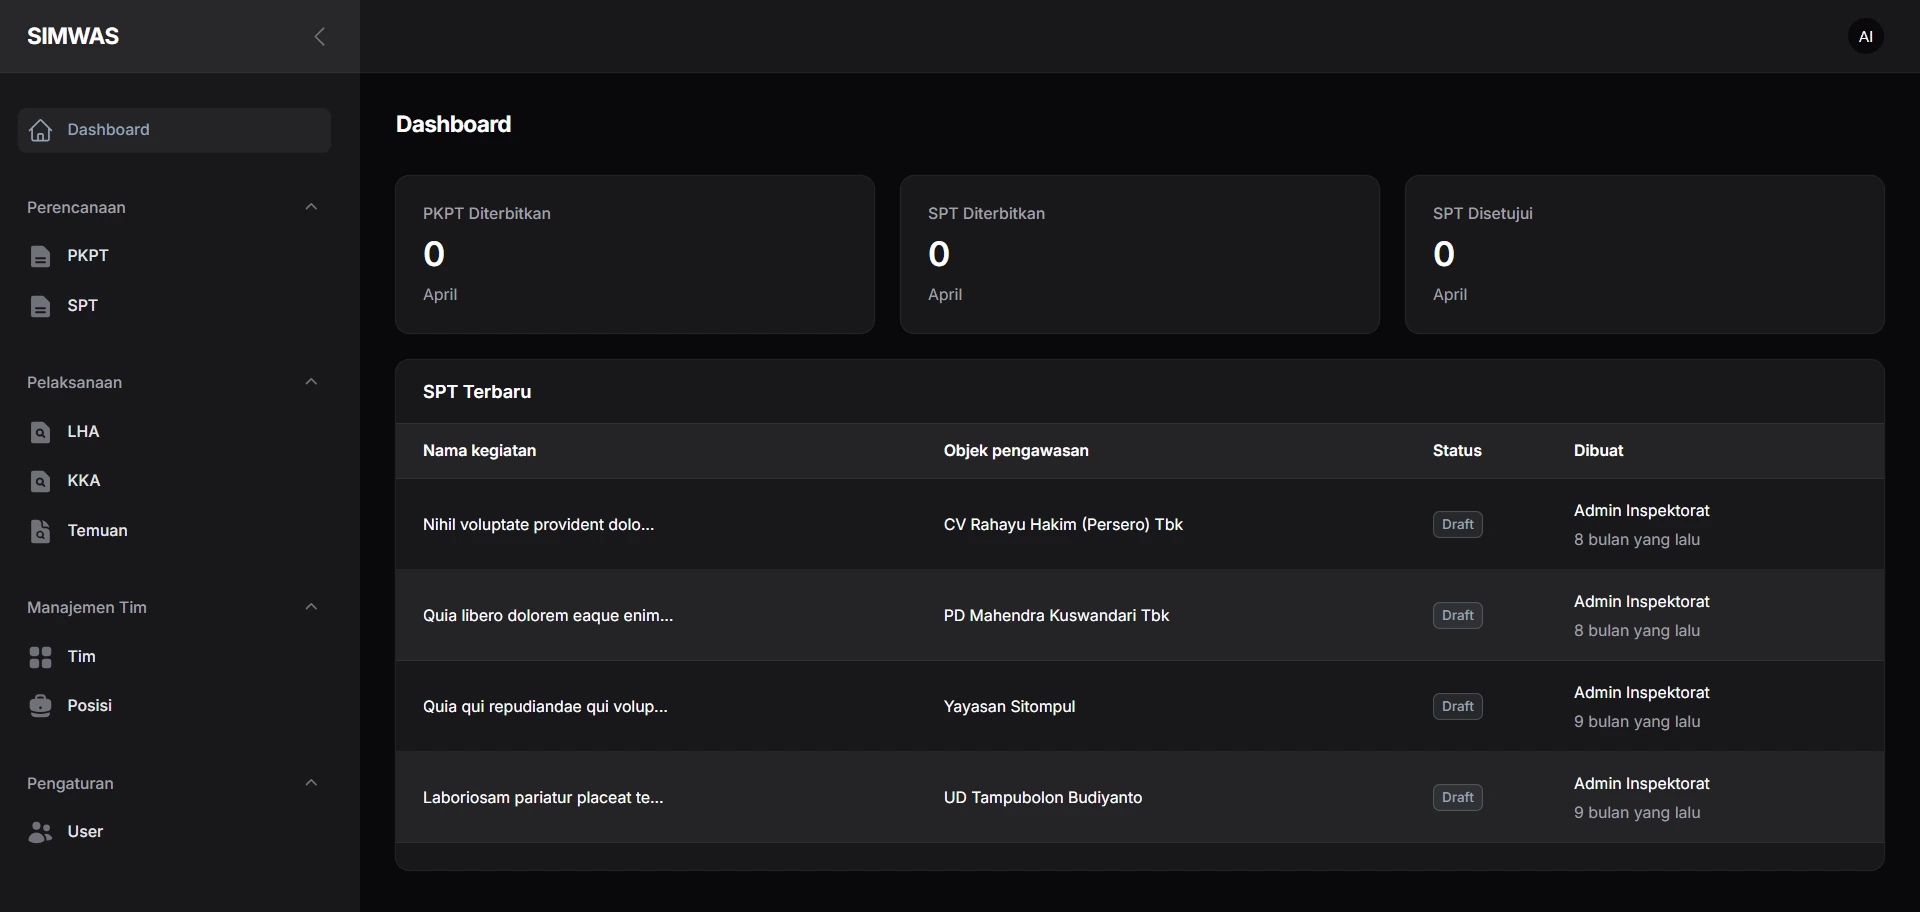Screen dimensions: 1920x912
Task: Collapse the Pelaksanaan section chevron
Action: click(x=311, y=382)
